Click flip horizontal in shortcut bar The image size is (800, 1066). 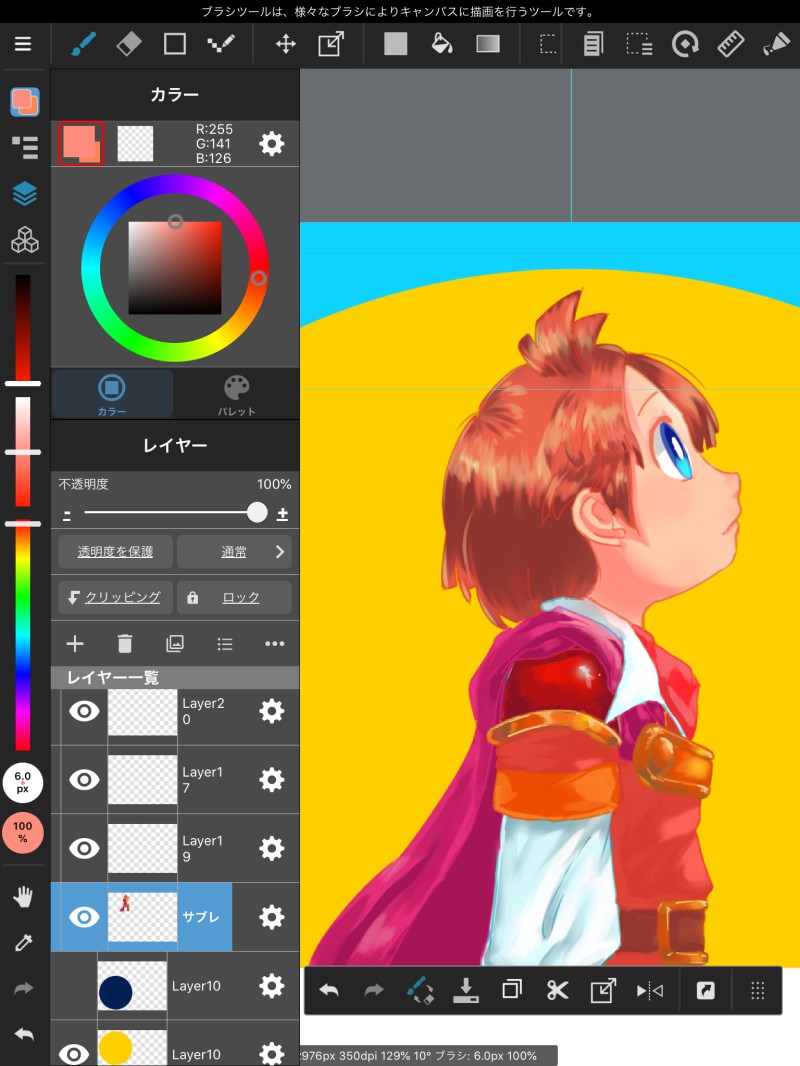pos(649,991)
